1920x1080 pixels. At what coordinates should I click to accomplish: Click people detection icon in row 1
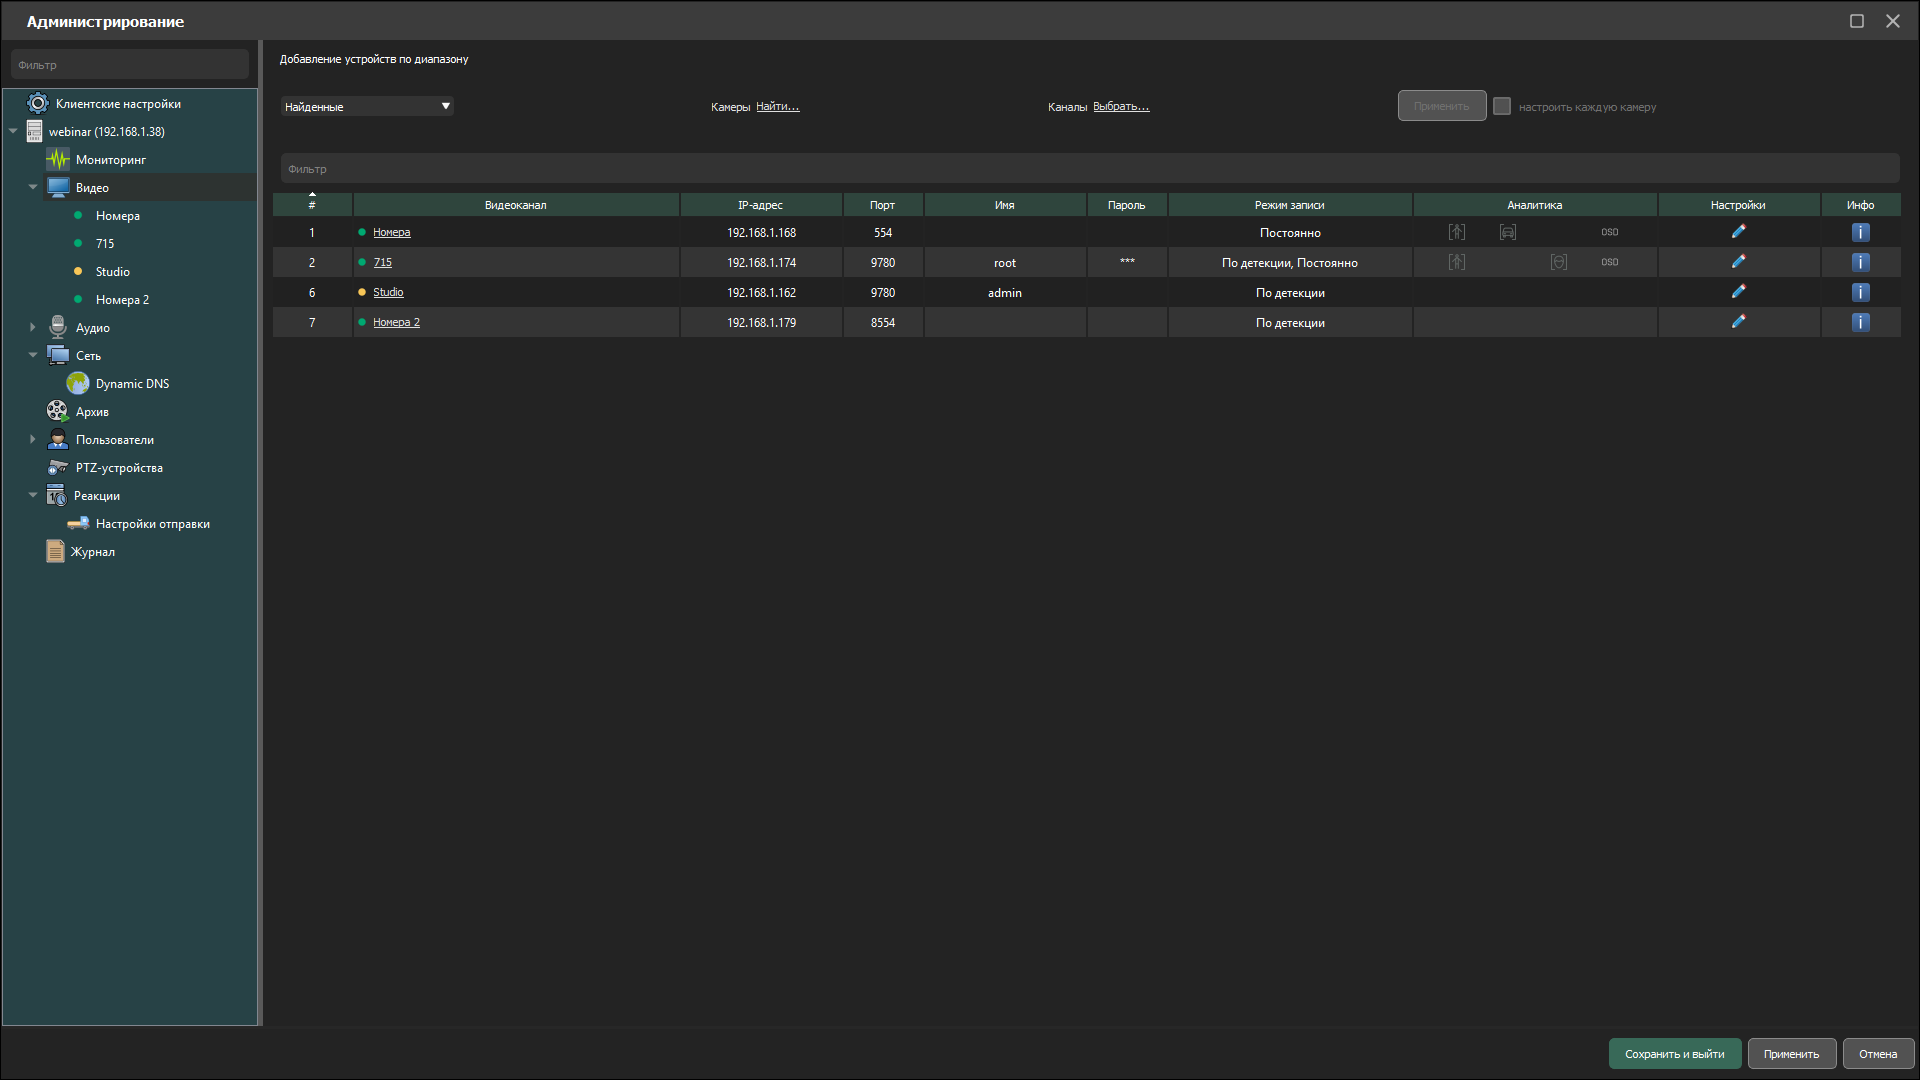pos(1457,232)
